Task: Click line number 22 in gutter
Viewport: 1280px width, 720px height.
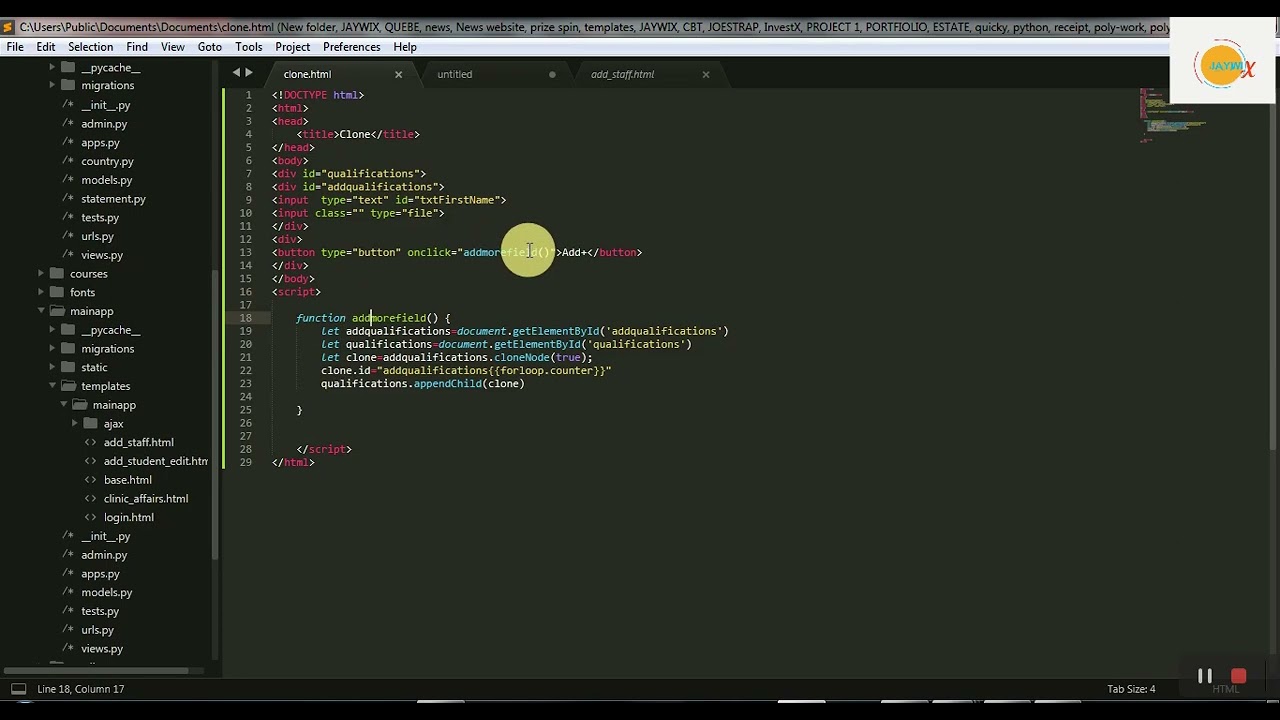Action: 246,370
